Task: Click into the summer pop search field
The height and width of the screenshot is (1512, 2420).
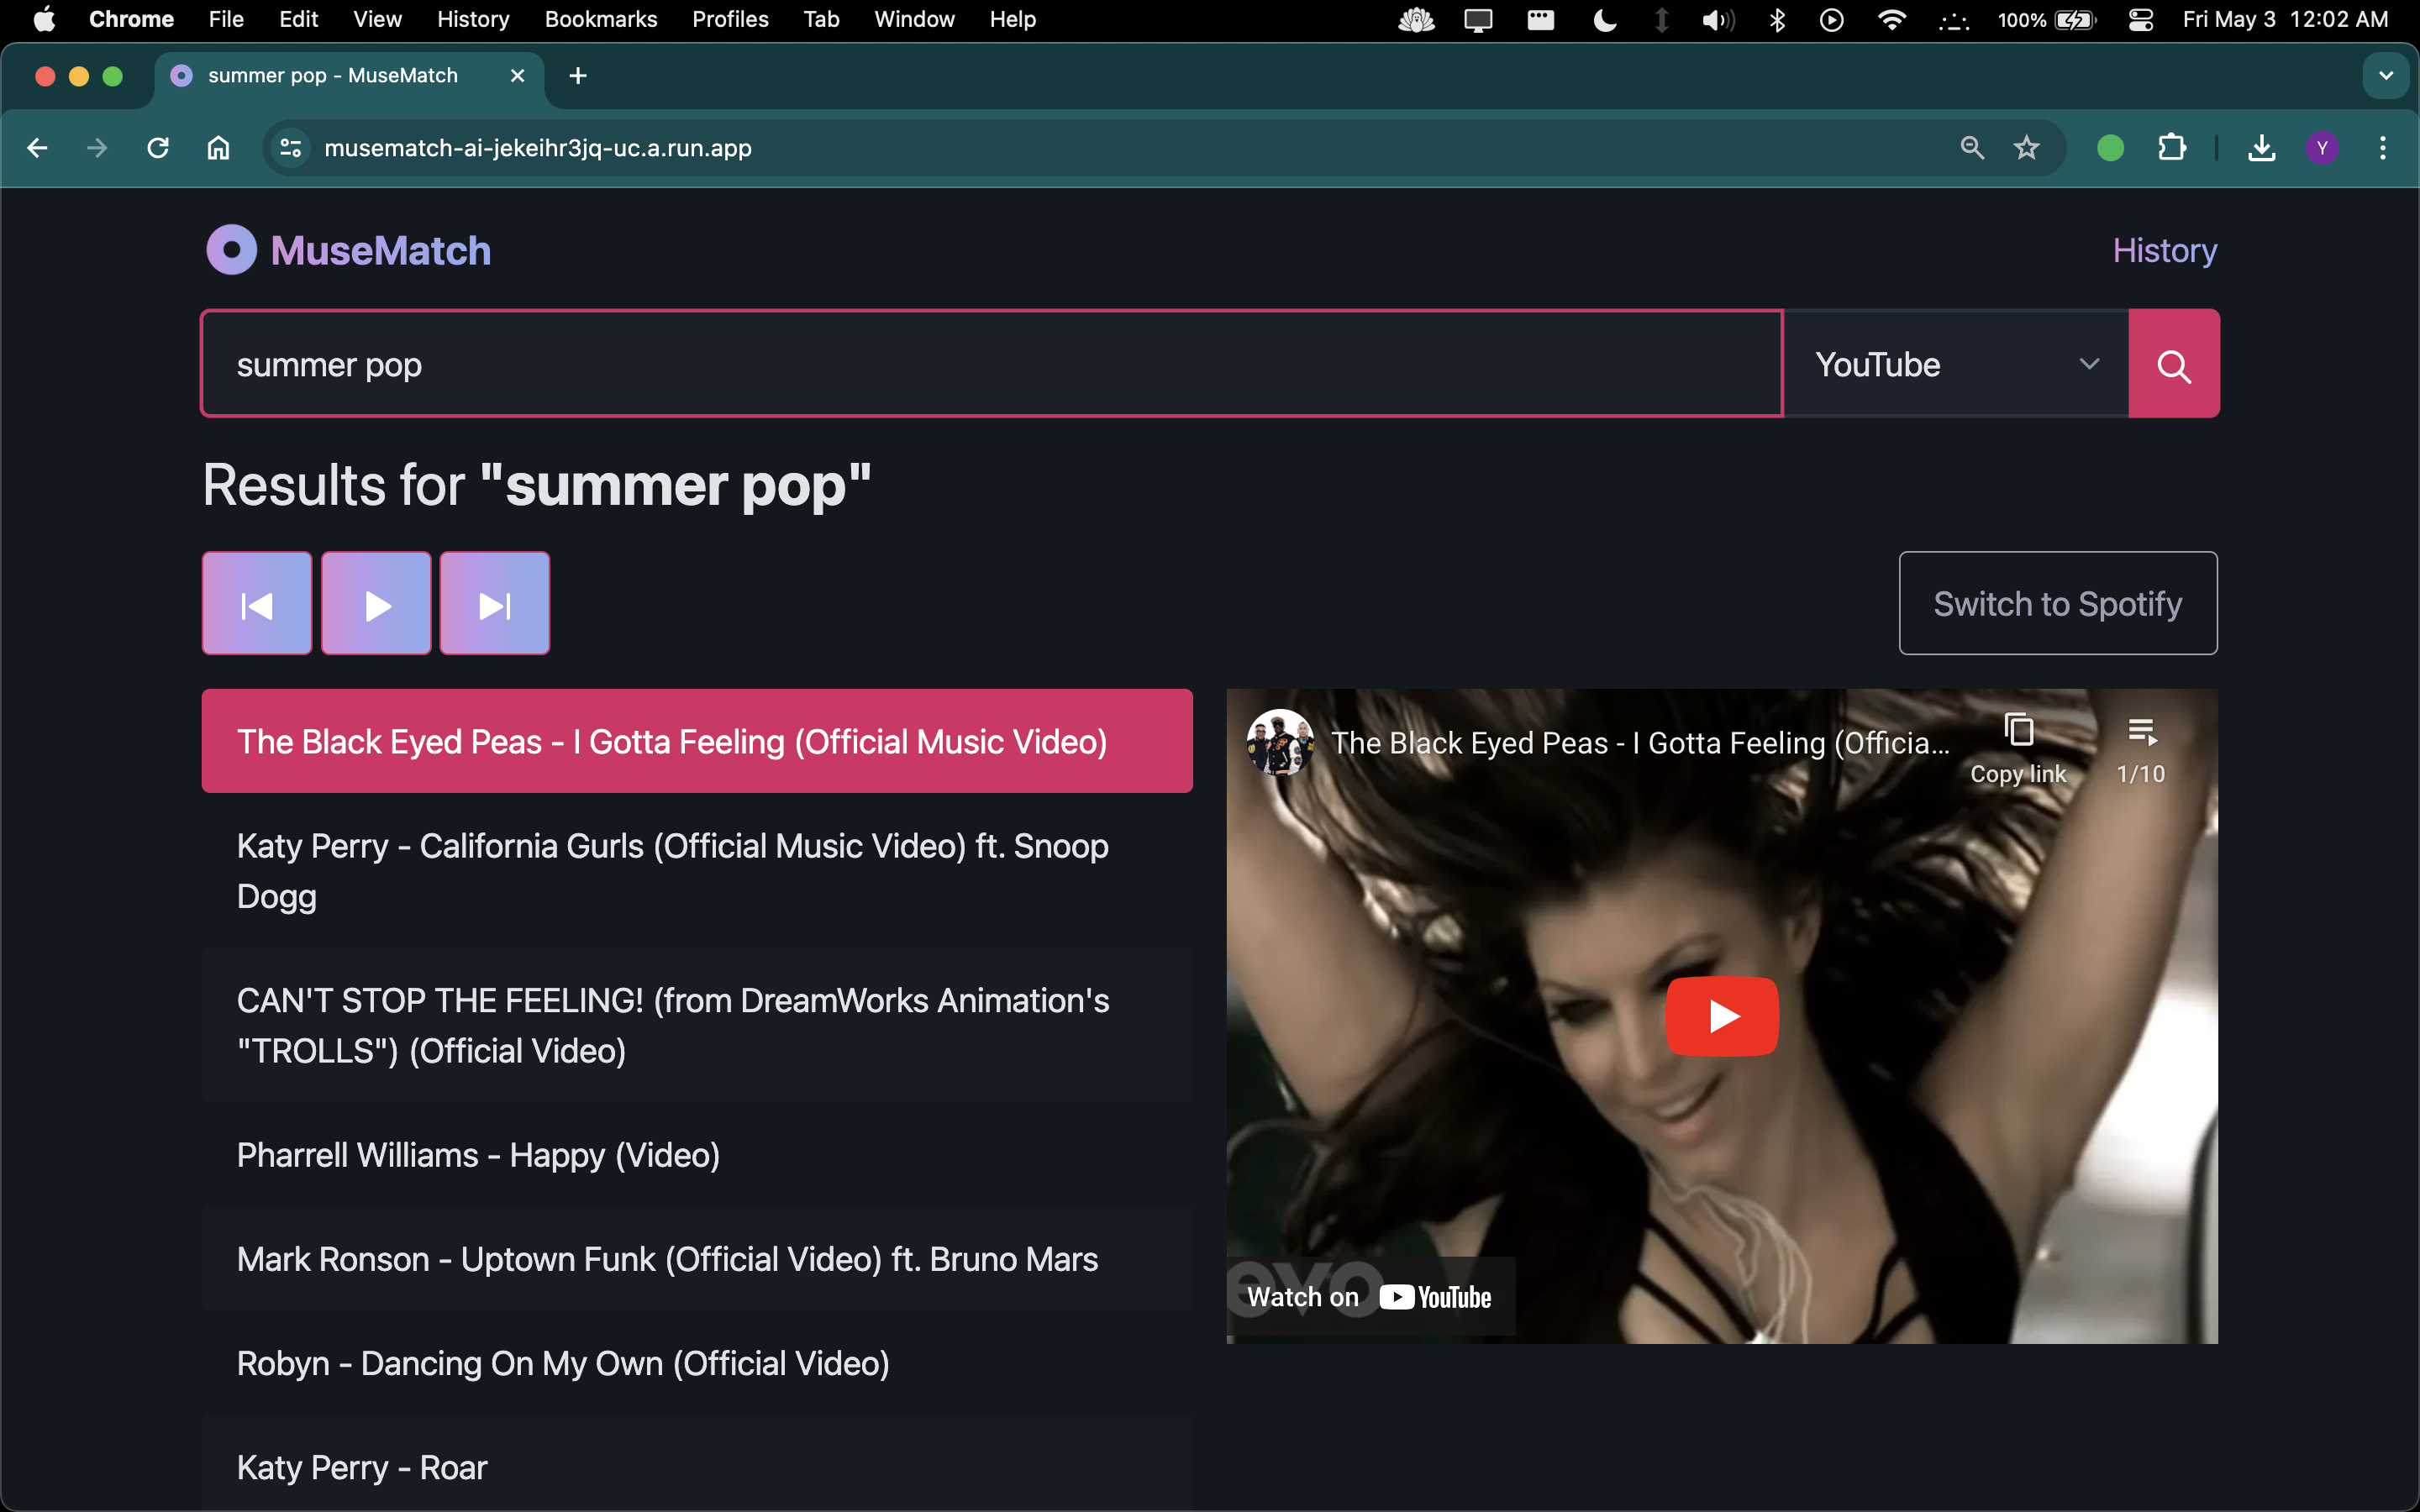Action: [990, 364]
